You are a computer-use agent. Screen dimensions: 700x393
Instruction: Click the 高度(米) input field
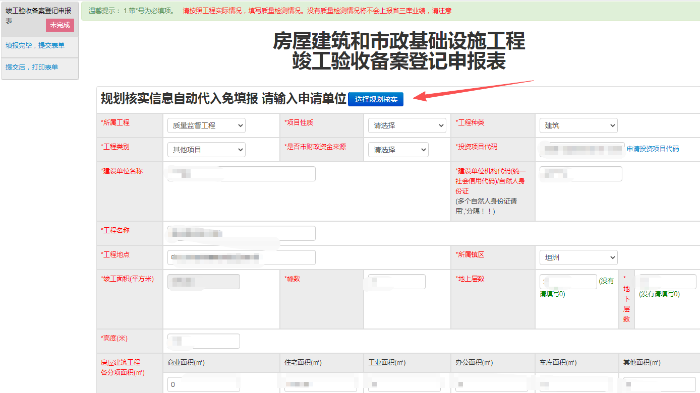click(204, 341)
